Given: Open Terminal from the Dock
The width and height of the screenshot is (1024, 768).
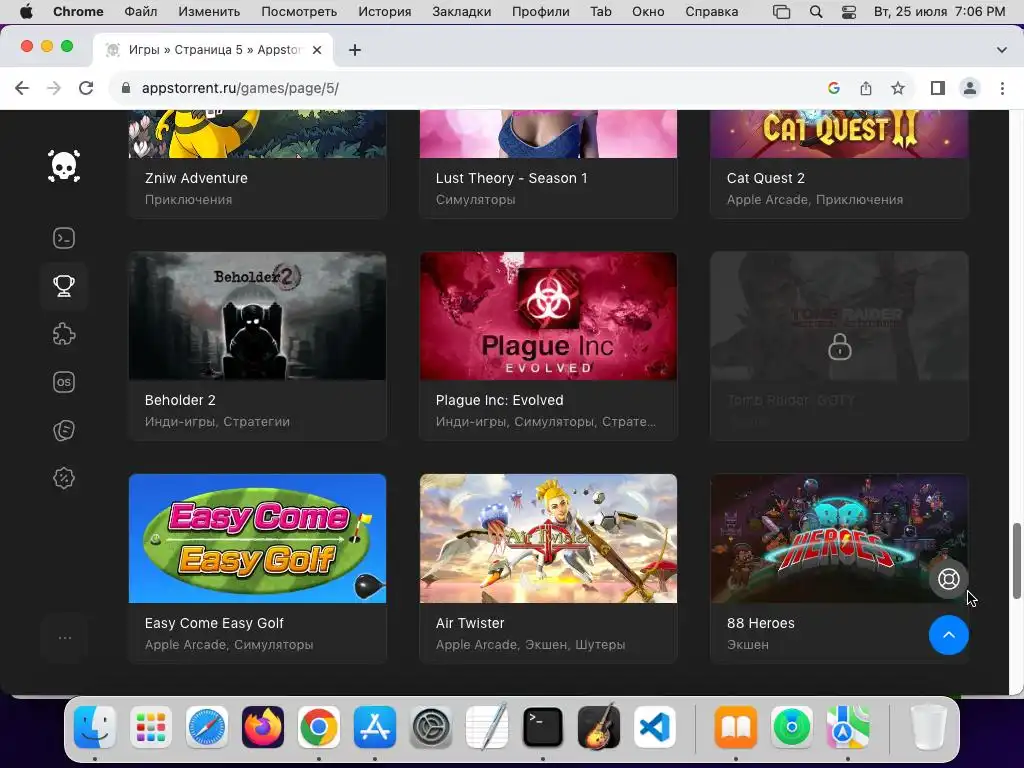Looking at the screenshot, I should point(543,727).
